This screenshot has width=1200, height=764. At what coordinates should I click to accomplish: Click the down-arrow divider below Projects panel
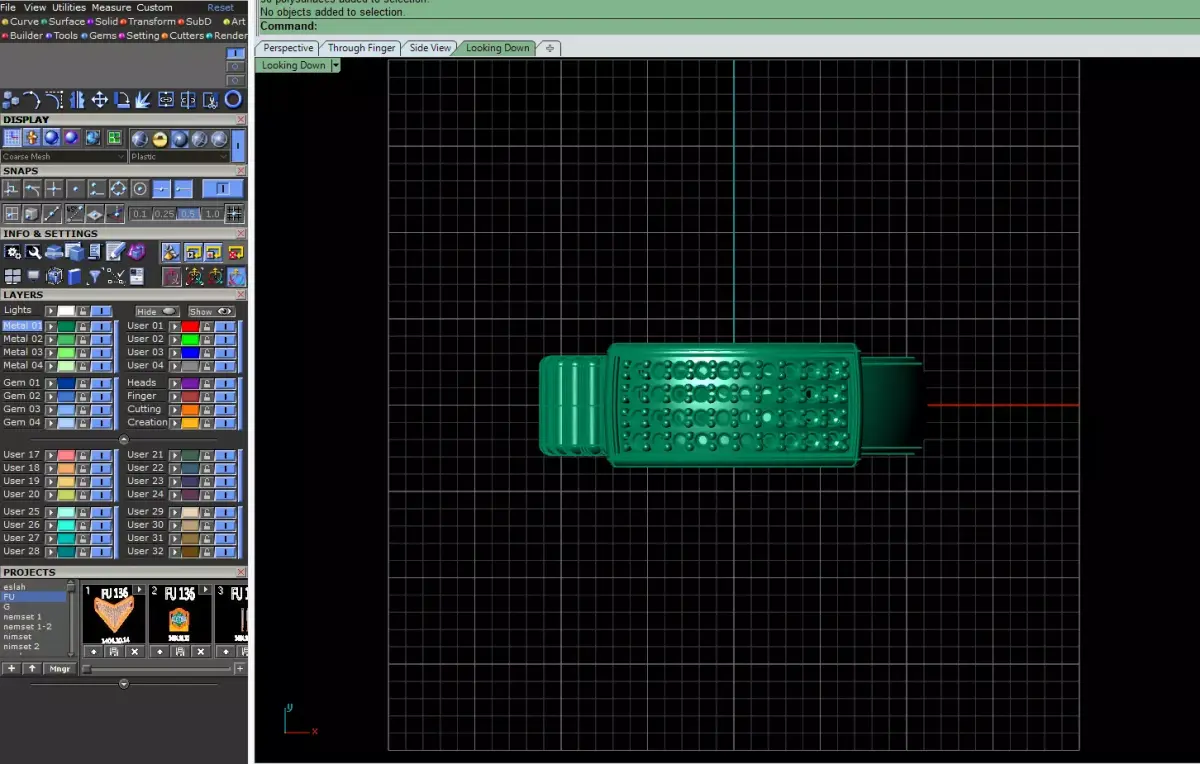click(x=124, y=684)
